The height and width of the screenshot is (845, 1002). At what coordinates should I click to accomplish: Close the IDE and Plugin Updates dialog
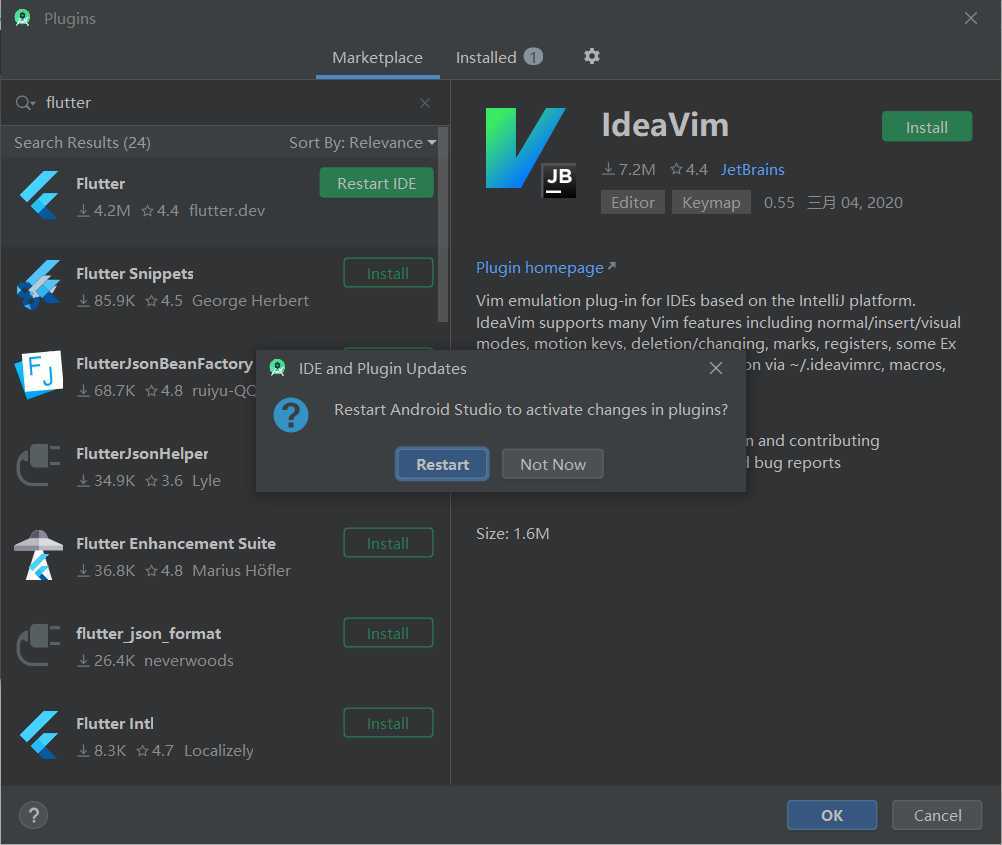click(716, 368)
